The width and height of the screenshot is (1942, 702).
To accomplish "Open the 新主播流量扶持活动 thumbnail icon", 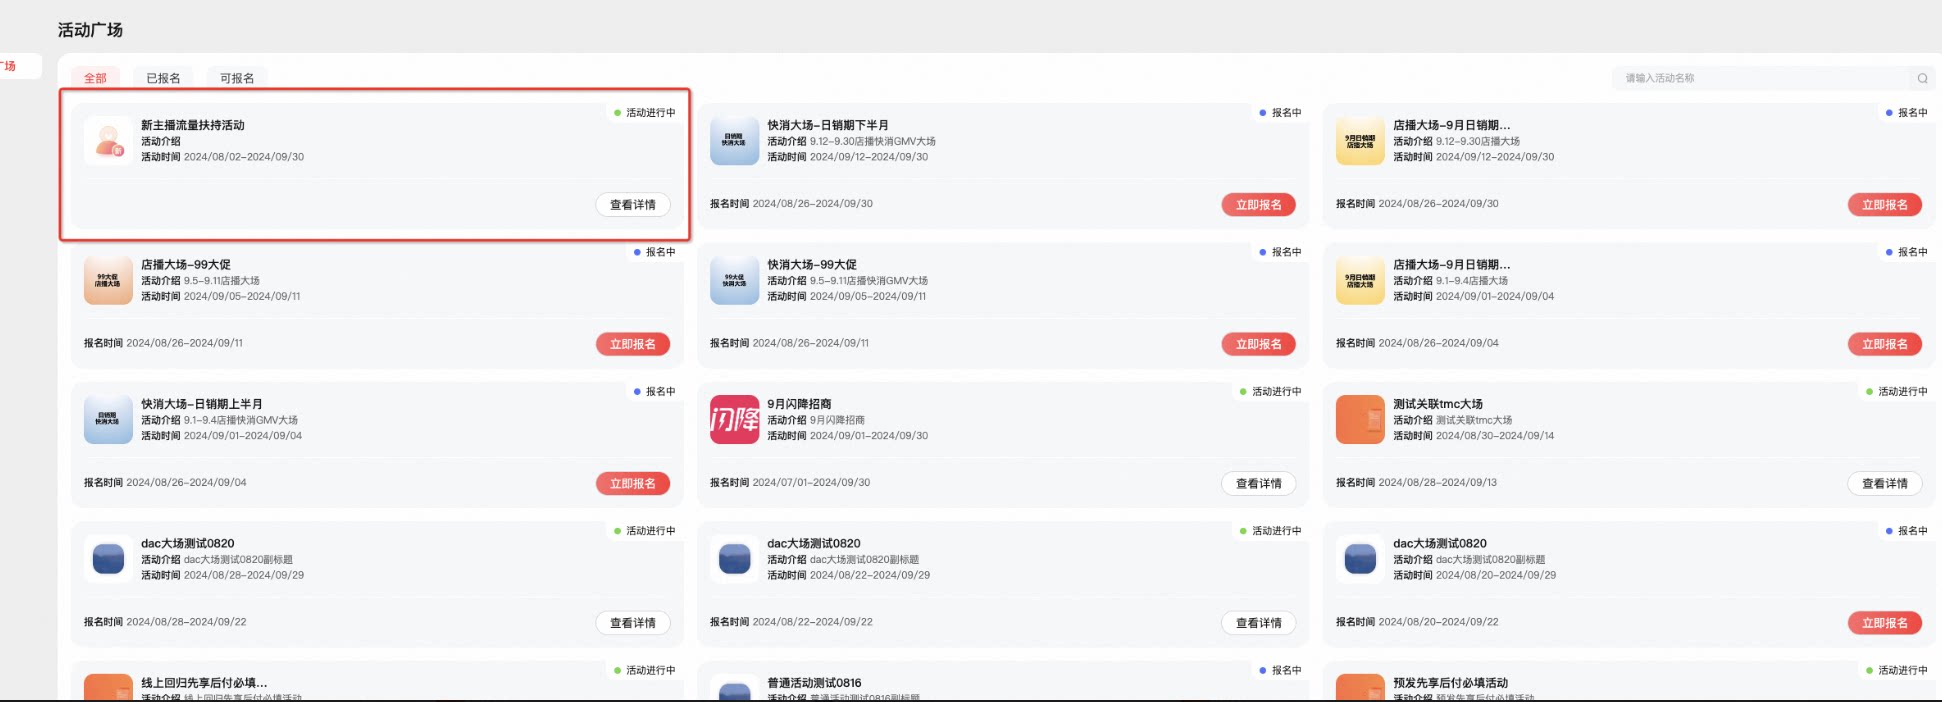I will 108,141.
